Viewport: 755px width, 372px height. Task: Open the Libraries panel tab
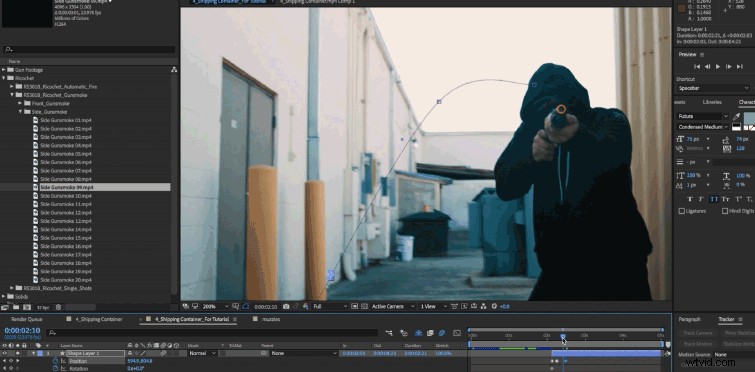click(712, 102)
